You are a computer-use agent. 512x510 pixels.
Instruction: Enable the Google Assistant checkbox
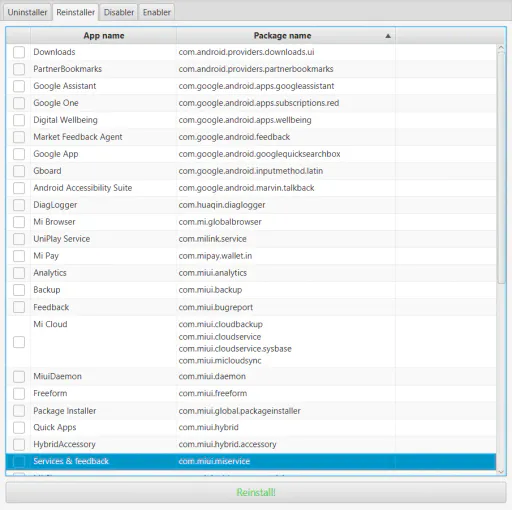pos(19,86)
